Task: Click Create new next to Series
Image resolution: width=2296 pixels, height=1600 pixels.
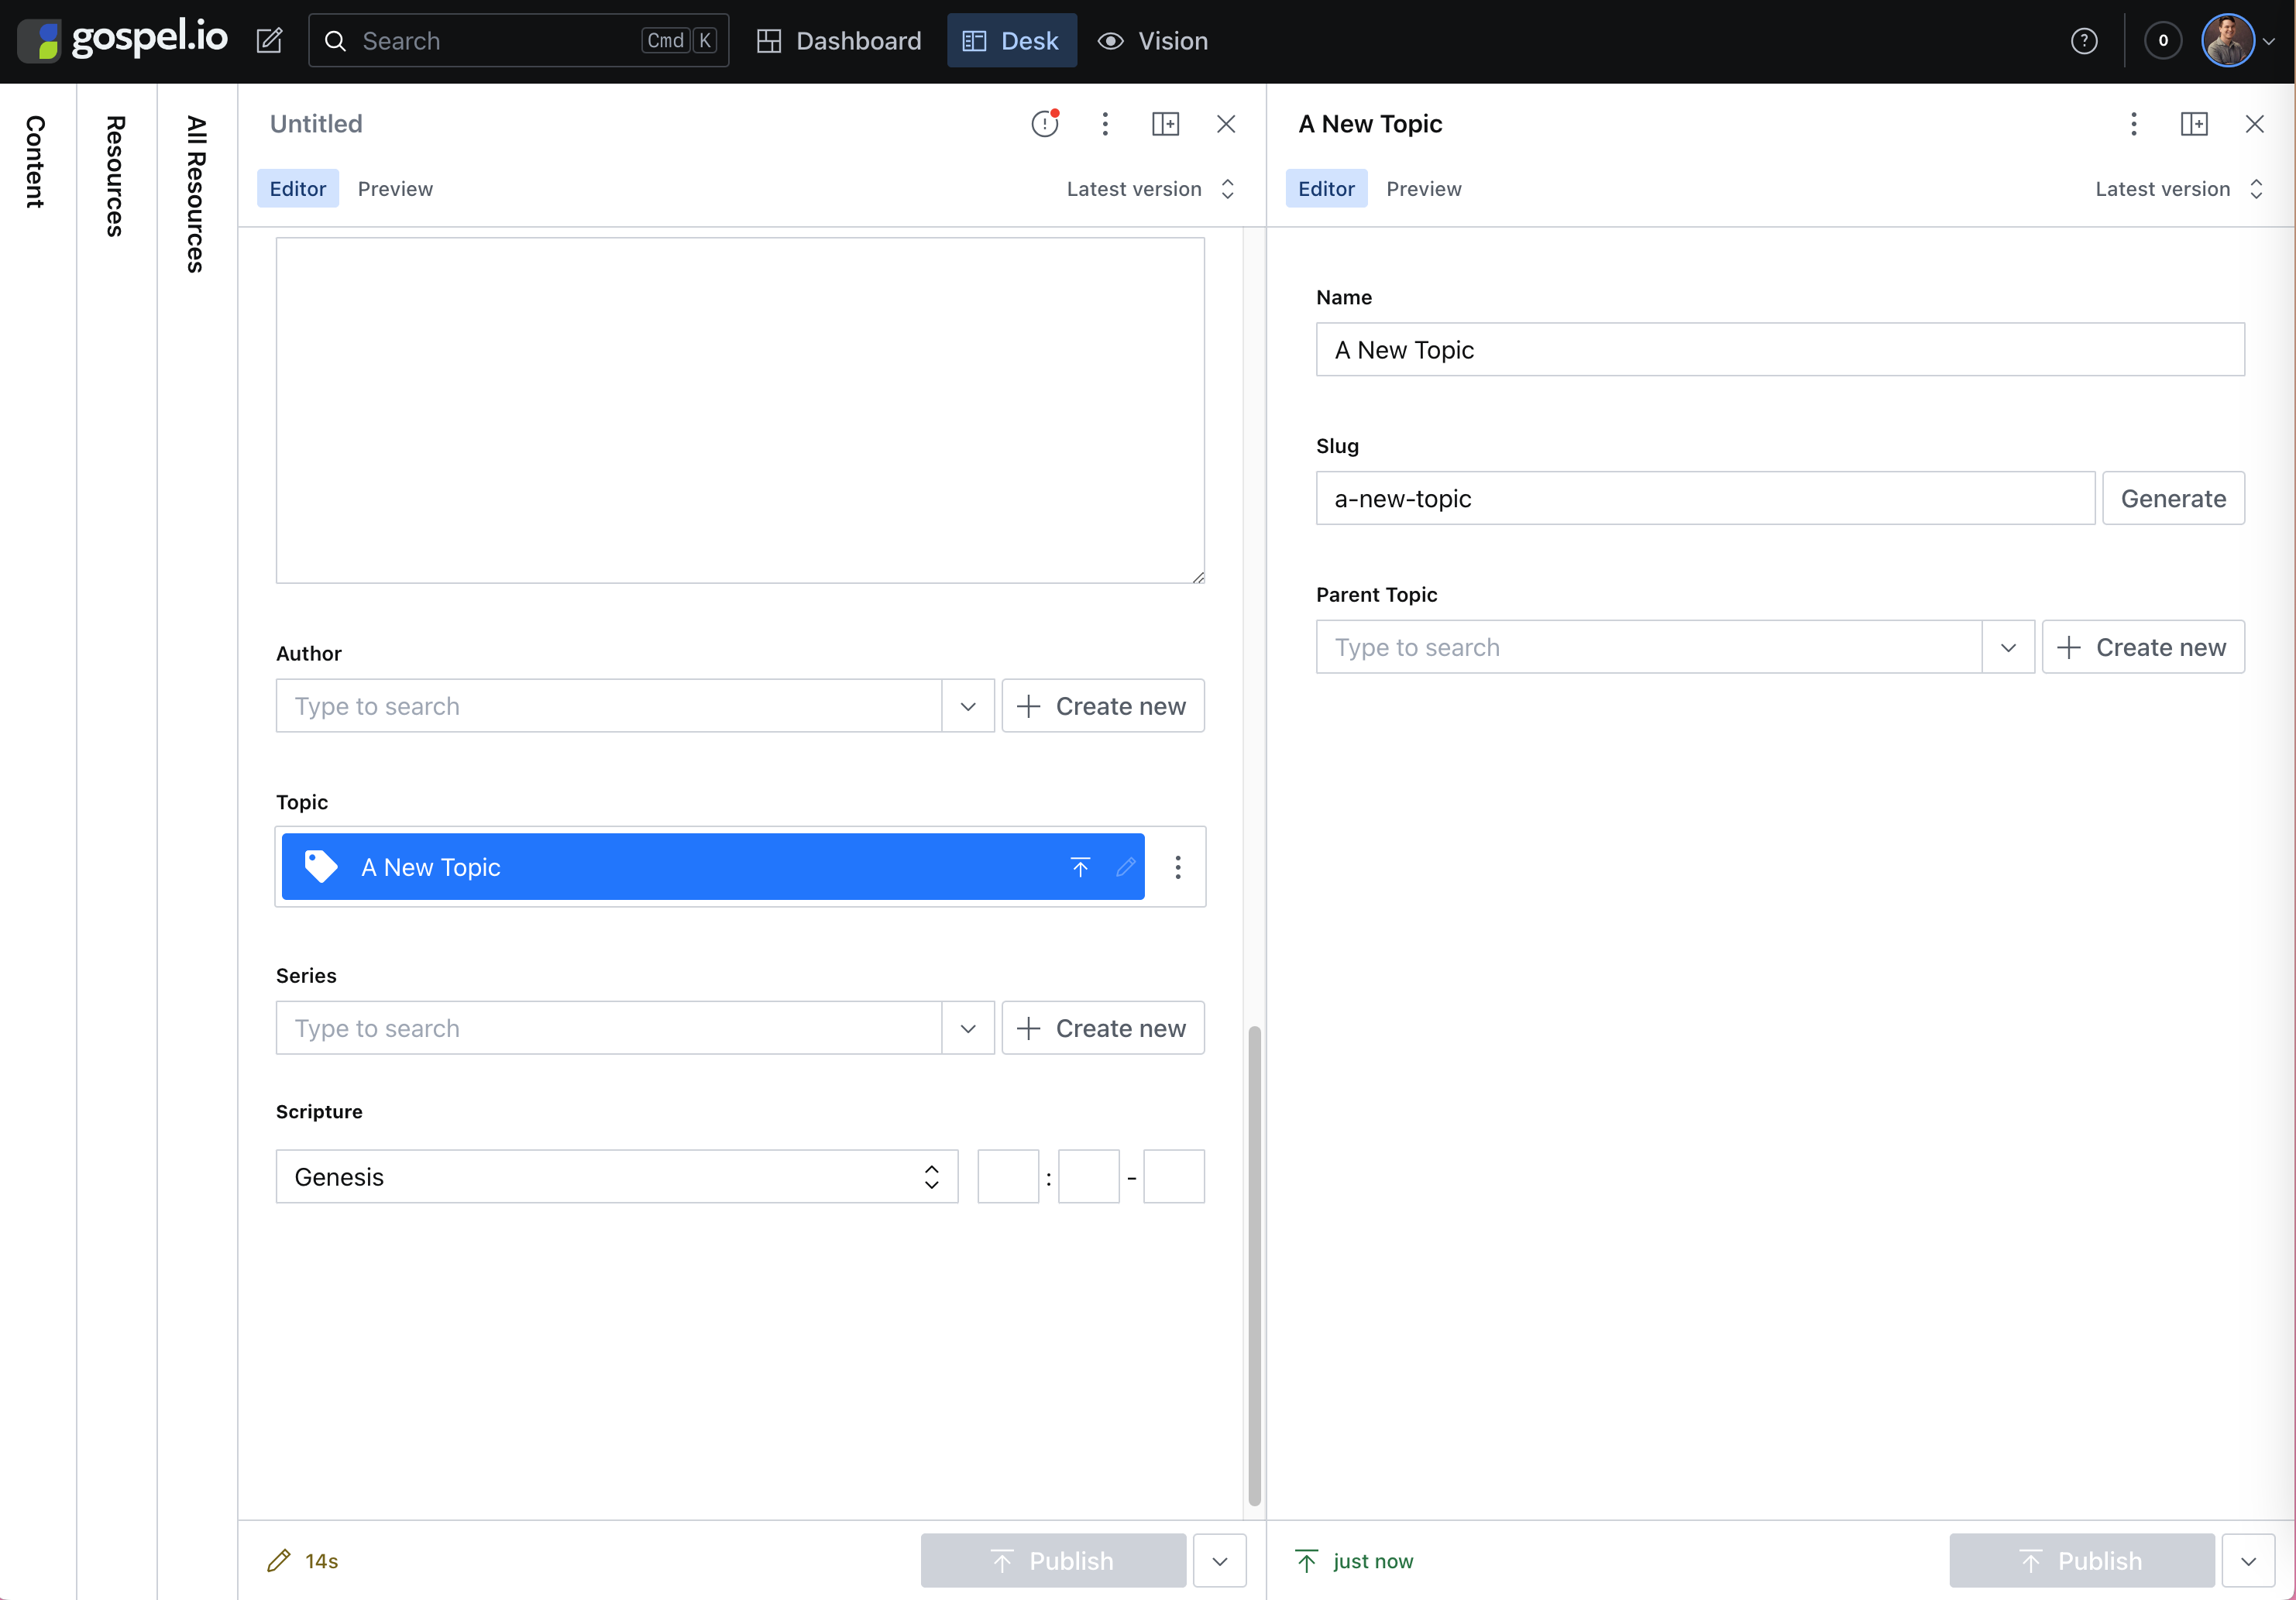Action: (1103, 1028)
